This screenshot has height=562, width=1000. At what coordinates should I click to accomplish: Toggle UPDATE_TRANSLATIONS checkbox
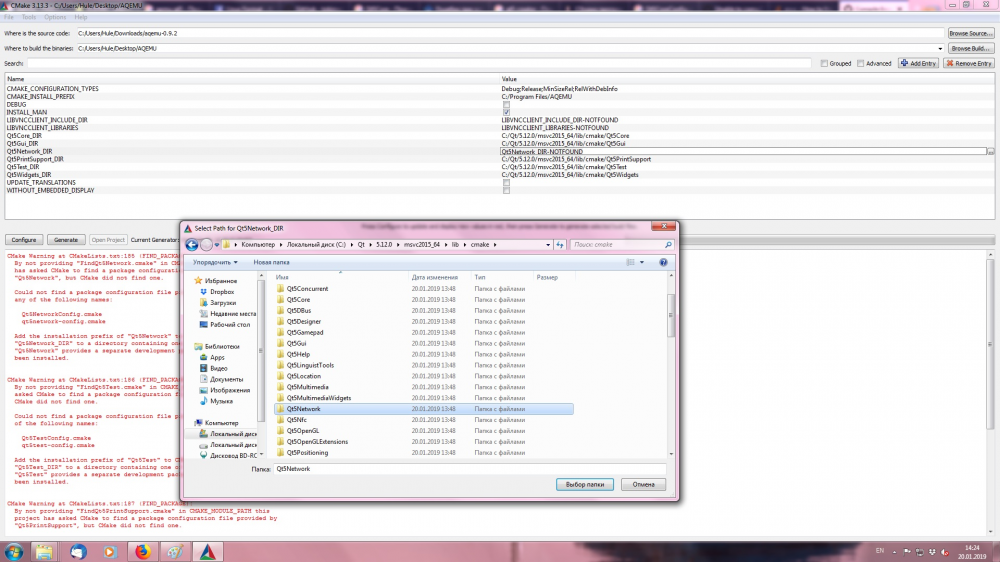click(x=506, y=182)
